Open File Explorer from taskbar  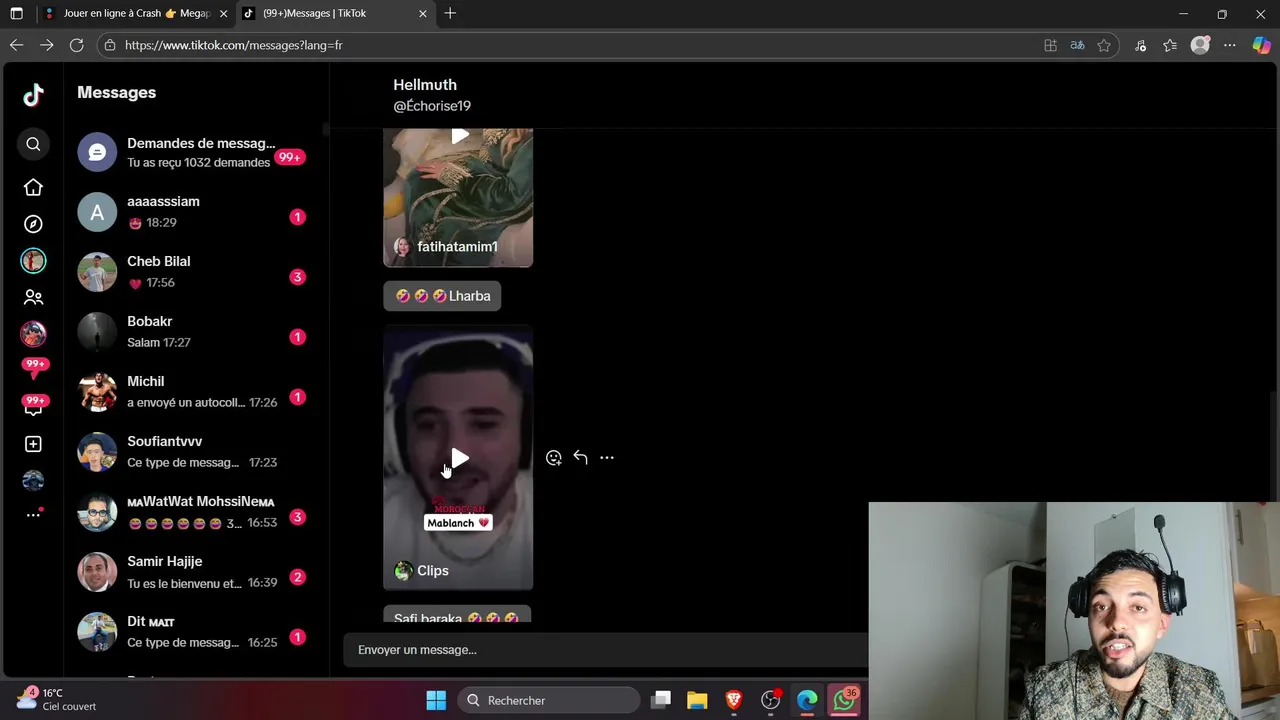tap(697, 700)
